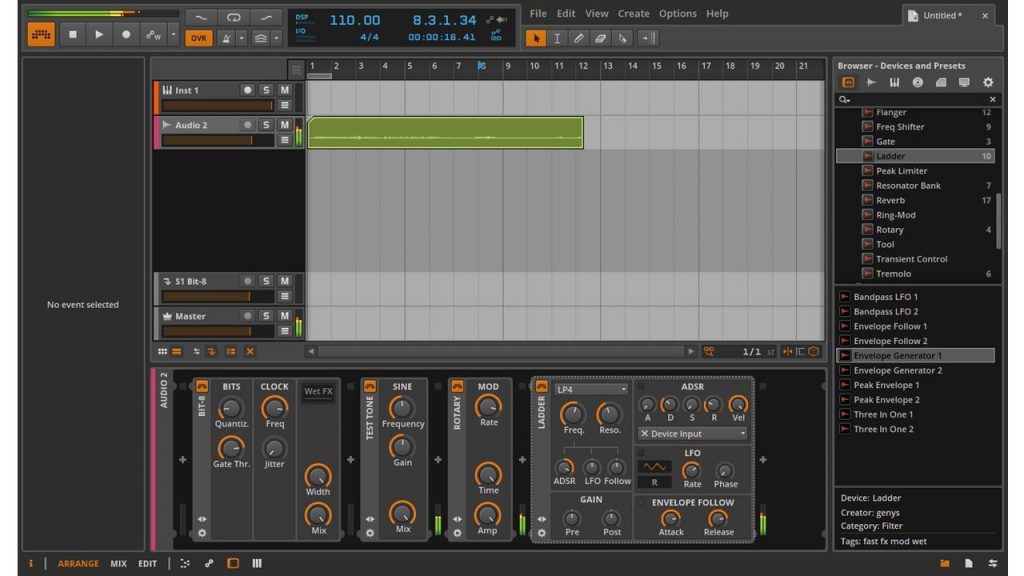1024x576 pixels.
Task: Open automation write mode dropdown arrow
Action: (173, 35)
